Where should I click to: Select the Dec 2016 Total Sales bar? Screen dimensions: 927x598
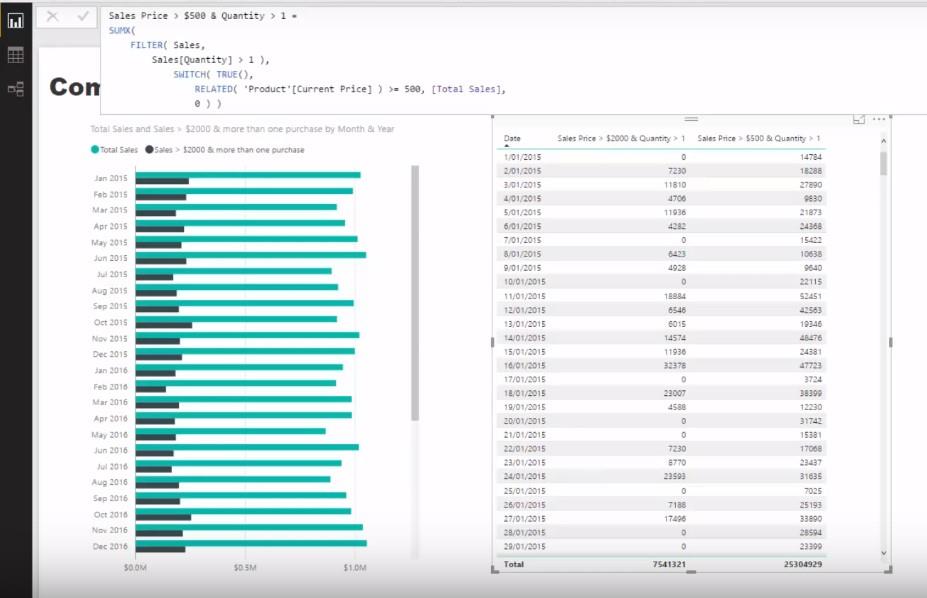pyautogui.click(x=251, y=543)
